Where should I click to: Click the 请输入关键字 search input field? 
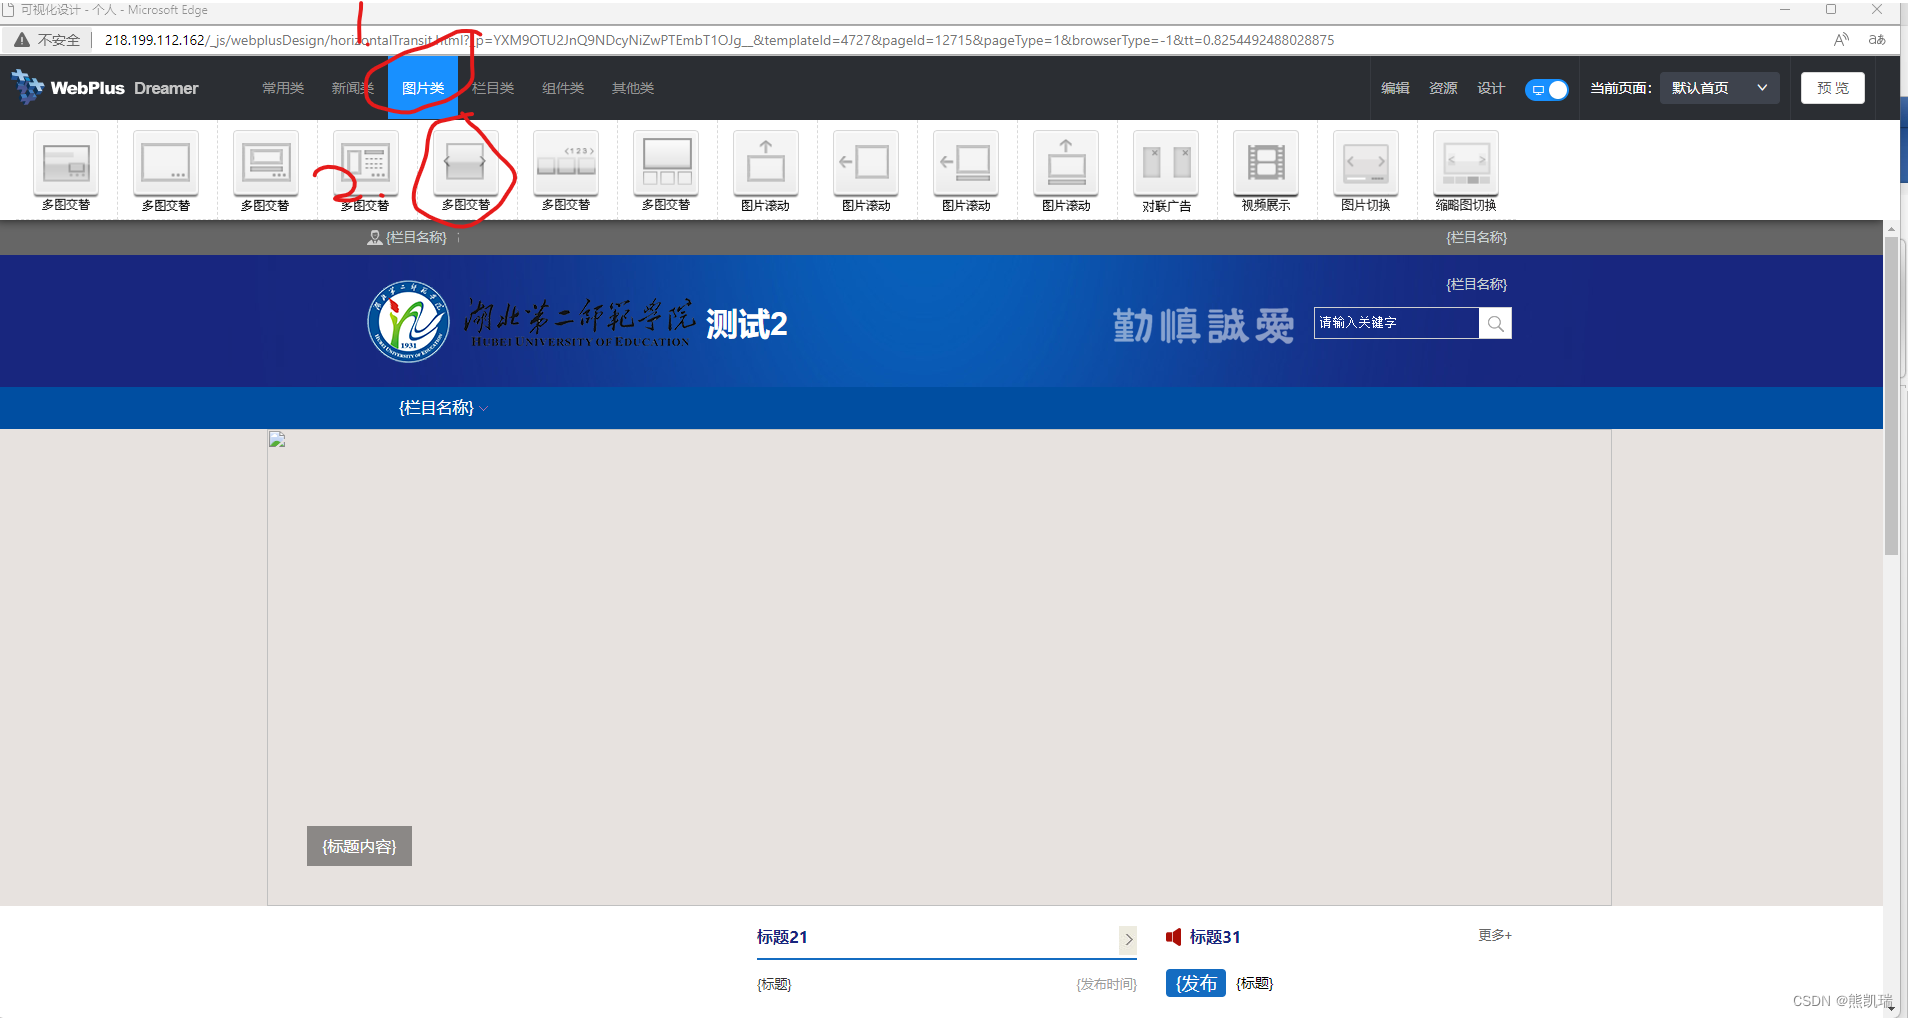(x=1395, y=322)
